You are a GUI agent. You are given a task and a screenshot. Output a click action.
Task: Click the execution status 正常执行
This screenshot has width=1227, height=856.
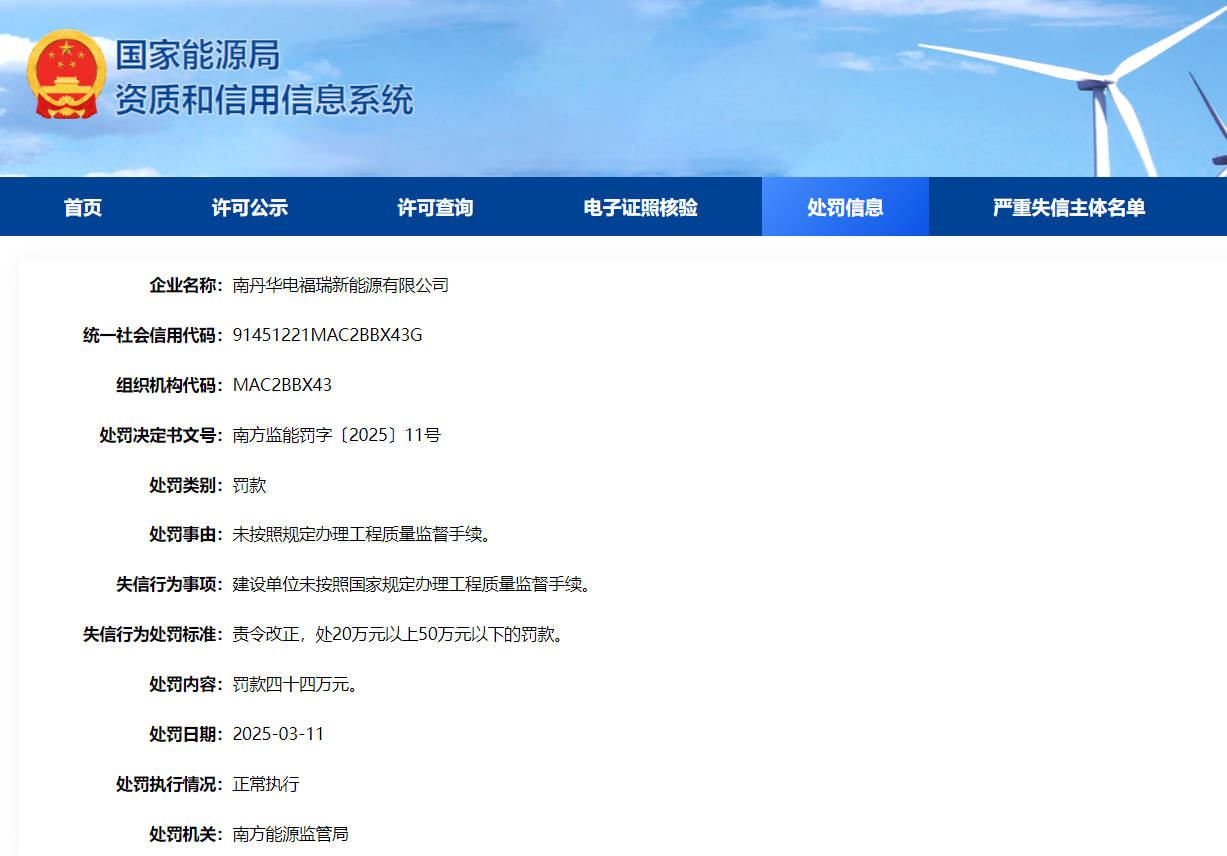(x=266, y=784)
